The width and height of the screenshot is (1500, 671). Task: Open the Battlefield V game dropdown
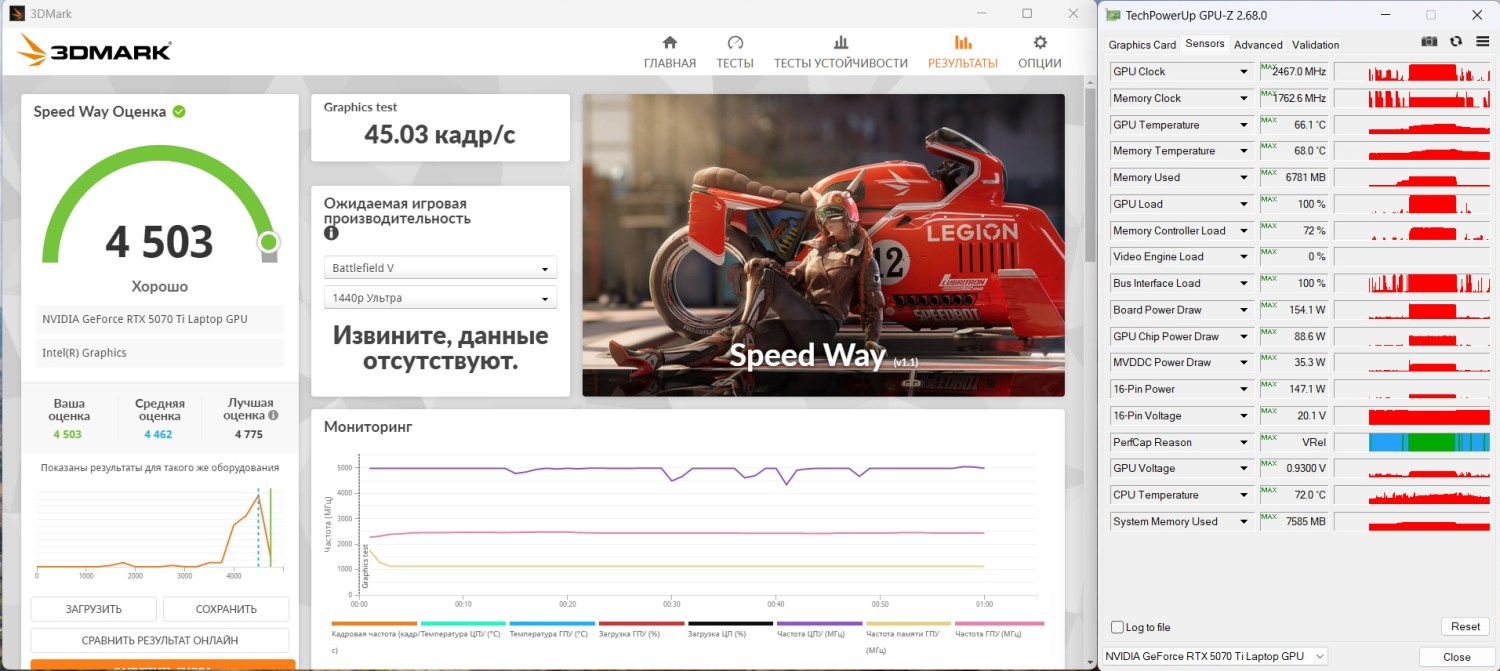click(440, 268)
